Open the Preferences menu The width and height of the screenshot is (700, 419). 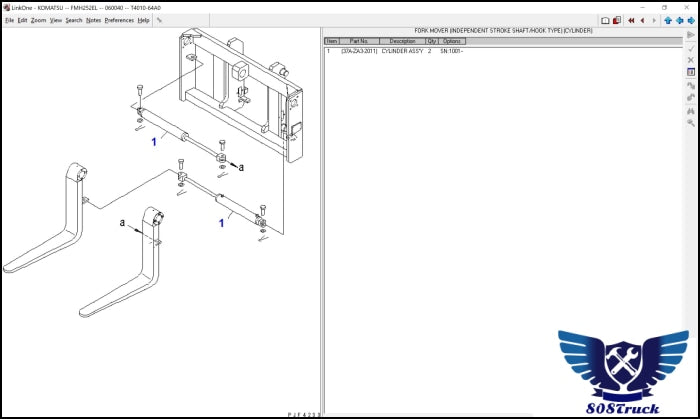[119, 20]
